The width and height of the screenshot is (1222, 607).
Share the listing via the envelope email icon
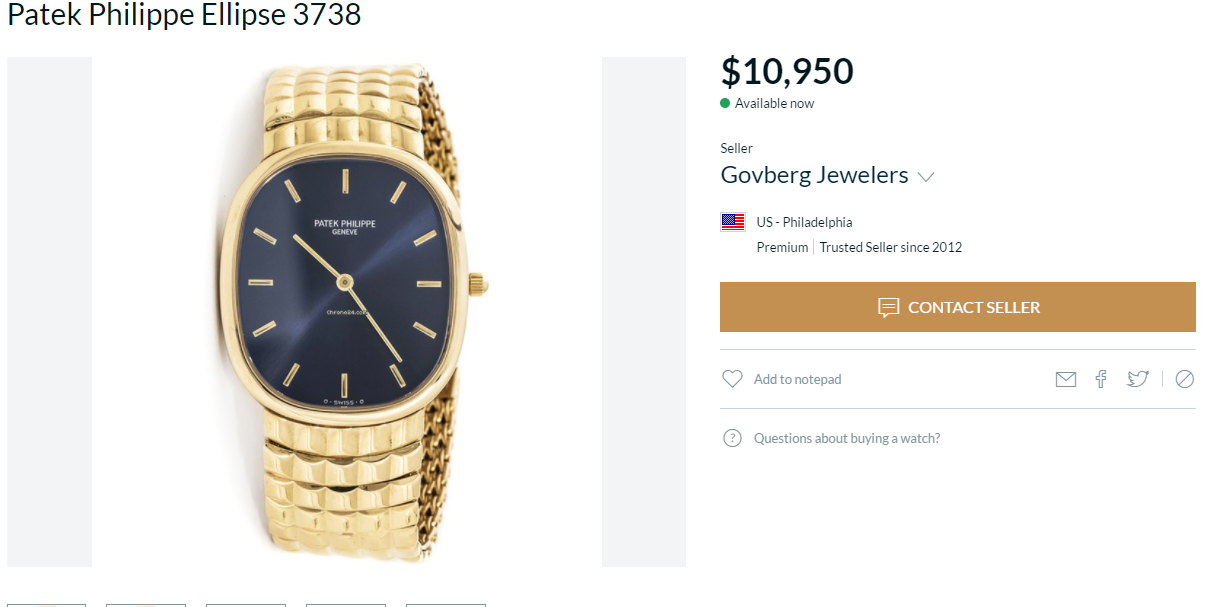click(x=1066, y=379)
